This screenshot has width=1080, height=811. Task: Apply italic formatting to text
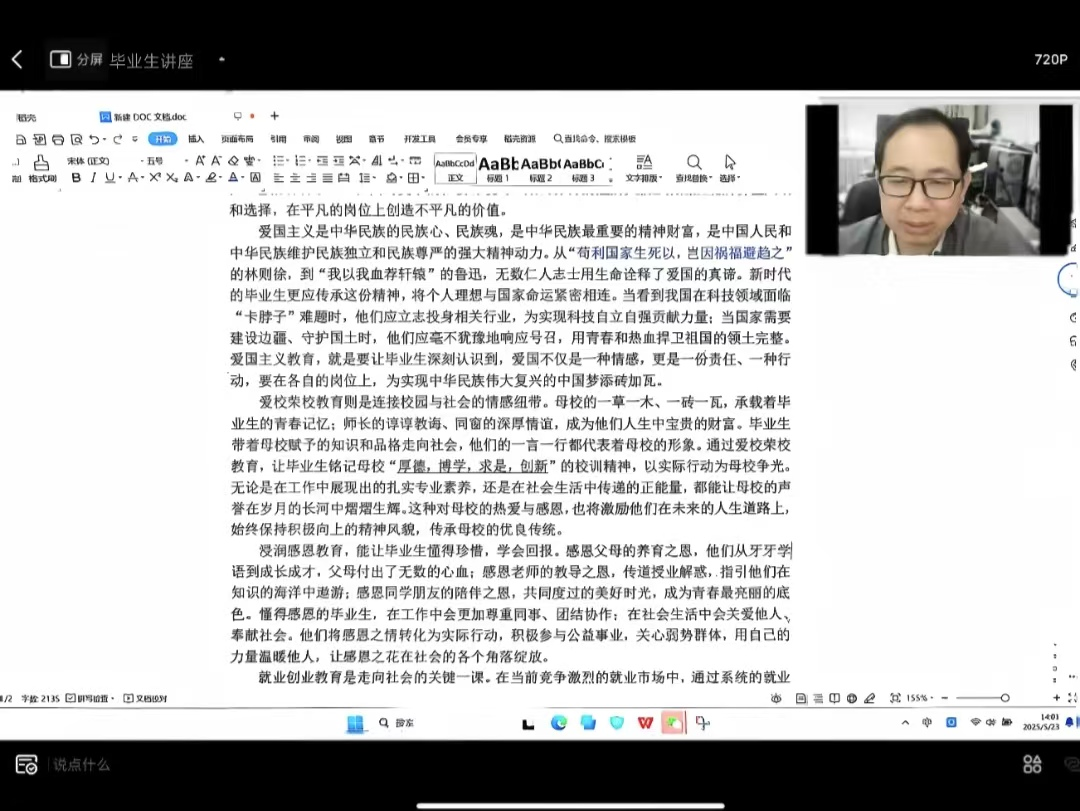pos(93,178)
